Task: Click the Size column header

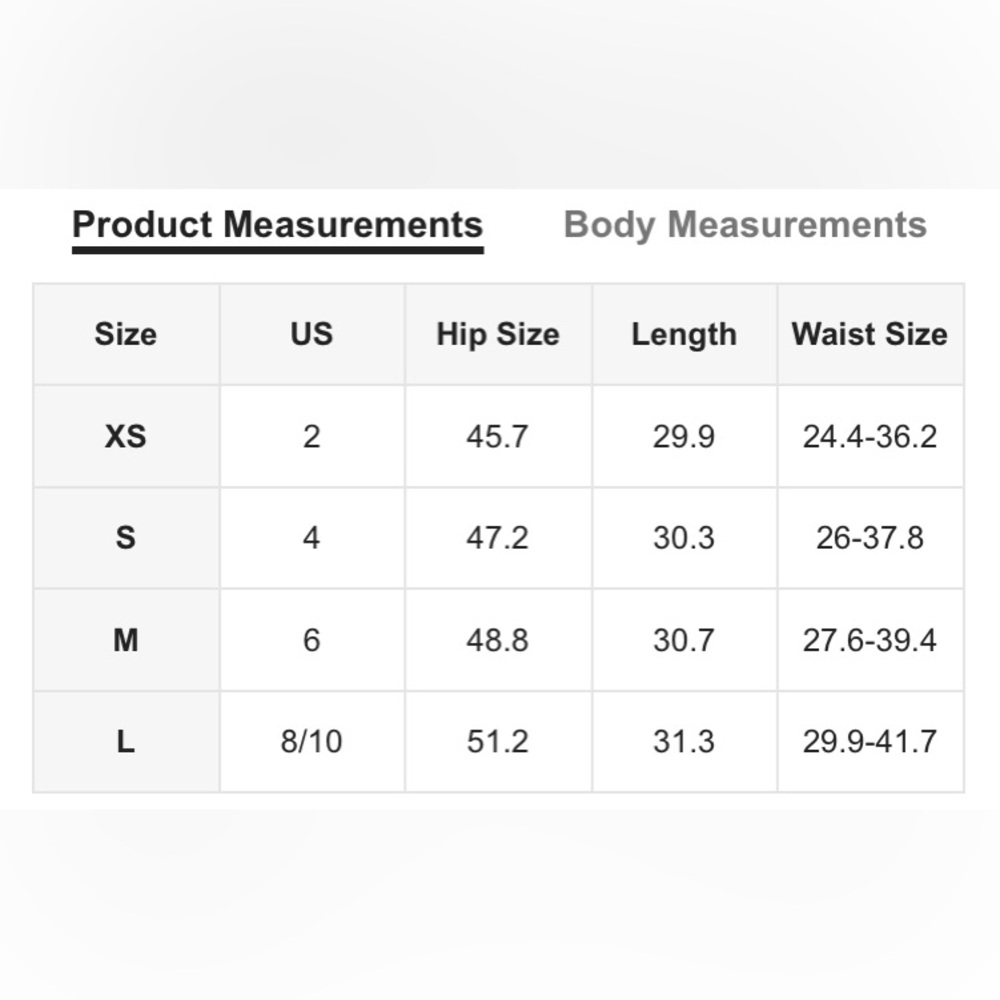Action: click(x=126, y=334)
